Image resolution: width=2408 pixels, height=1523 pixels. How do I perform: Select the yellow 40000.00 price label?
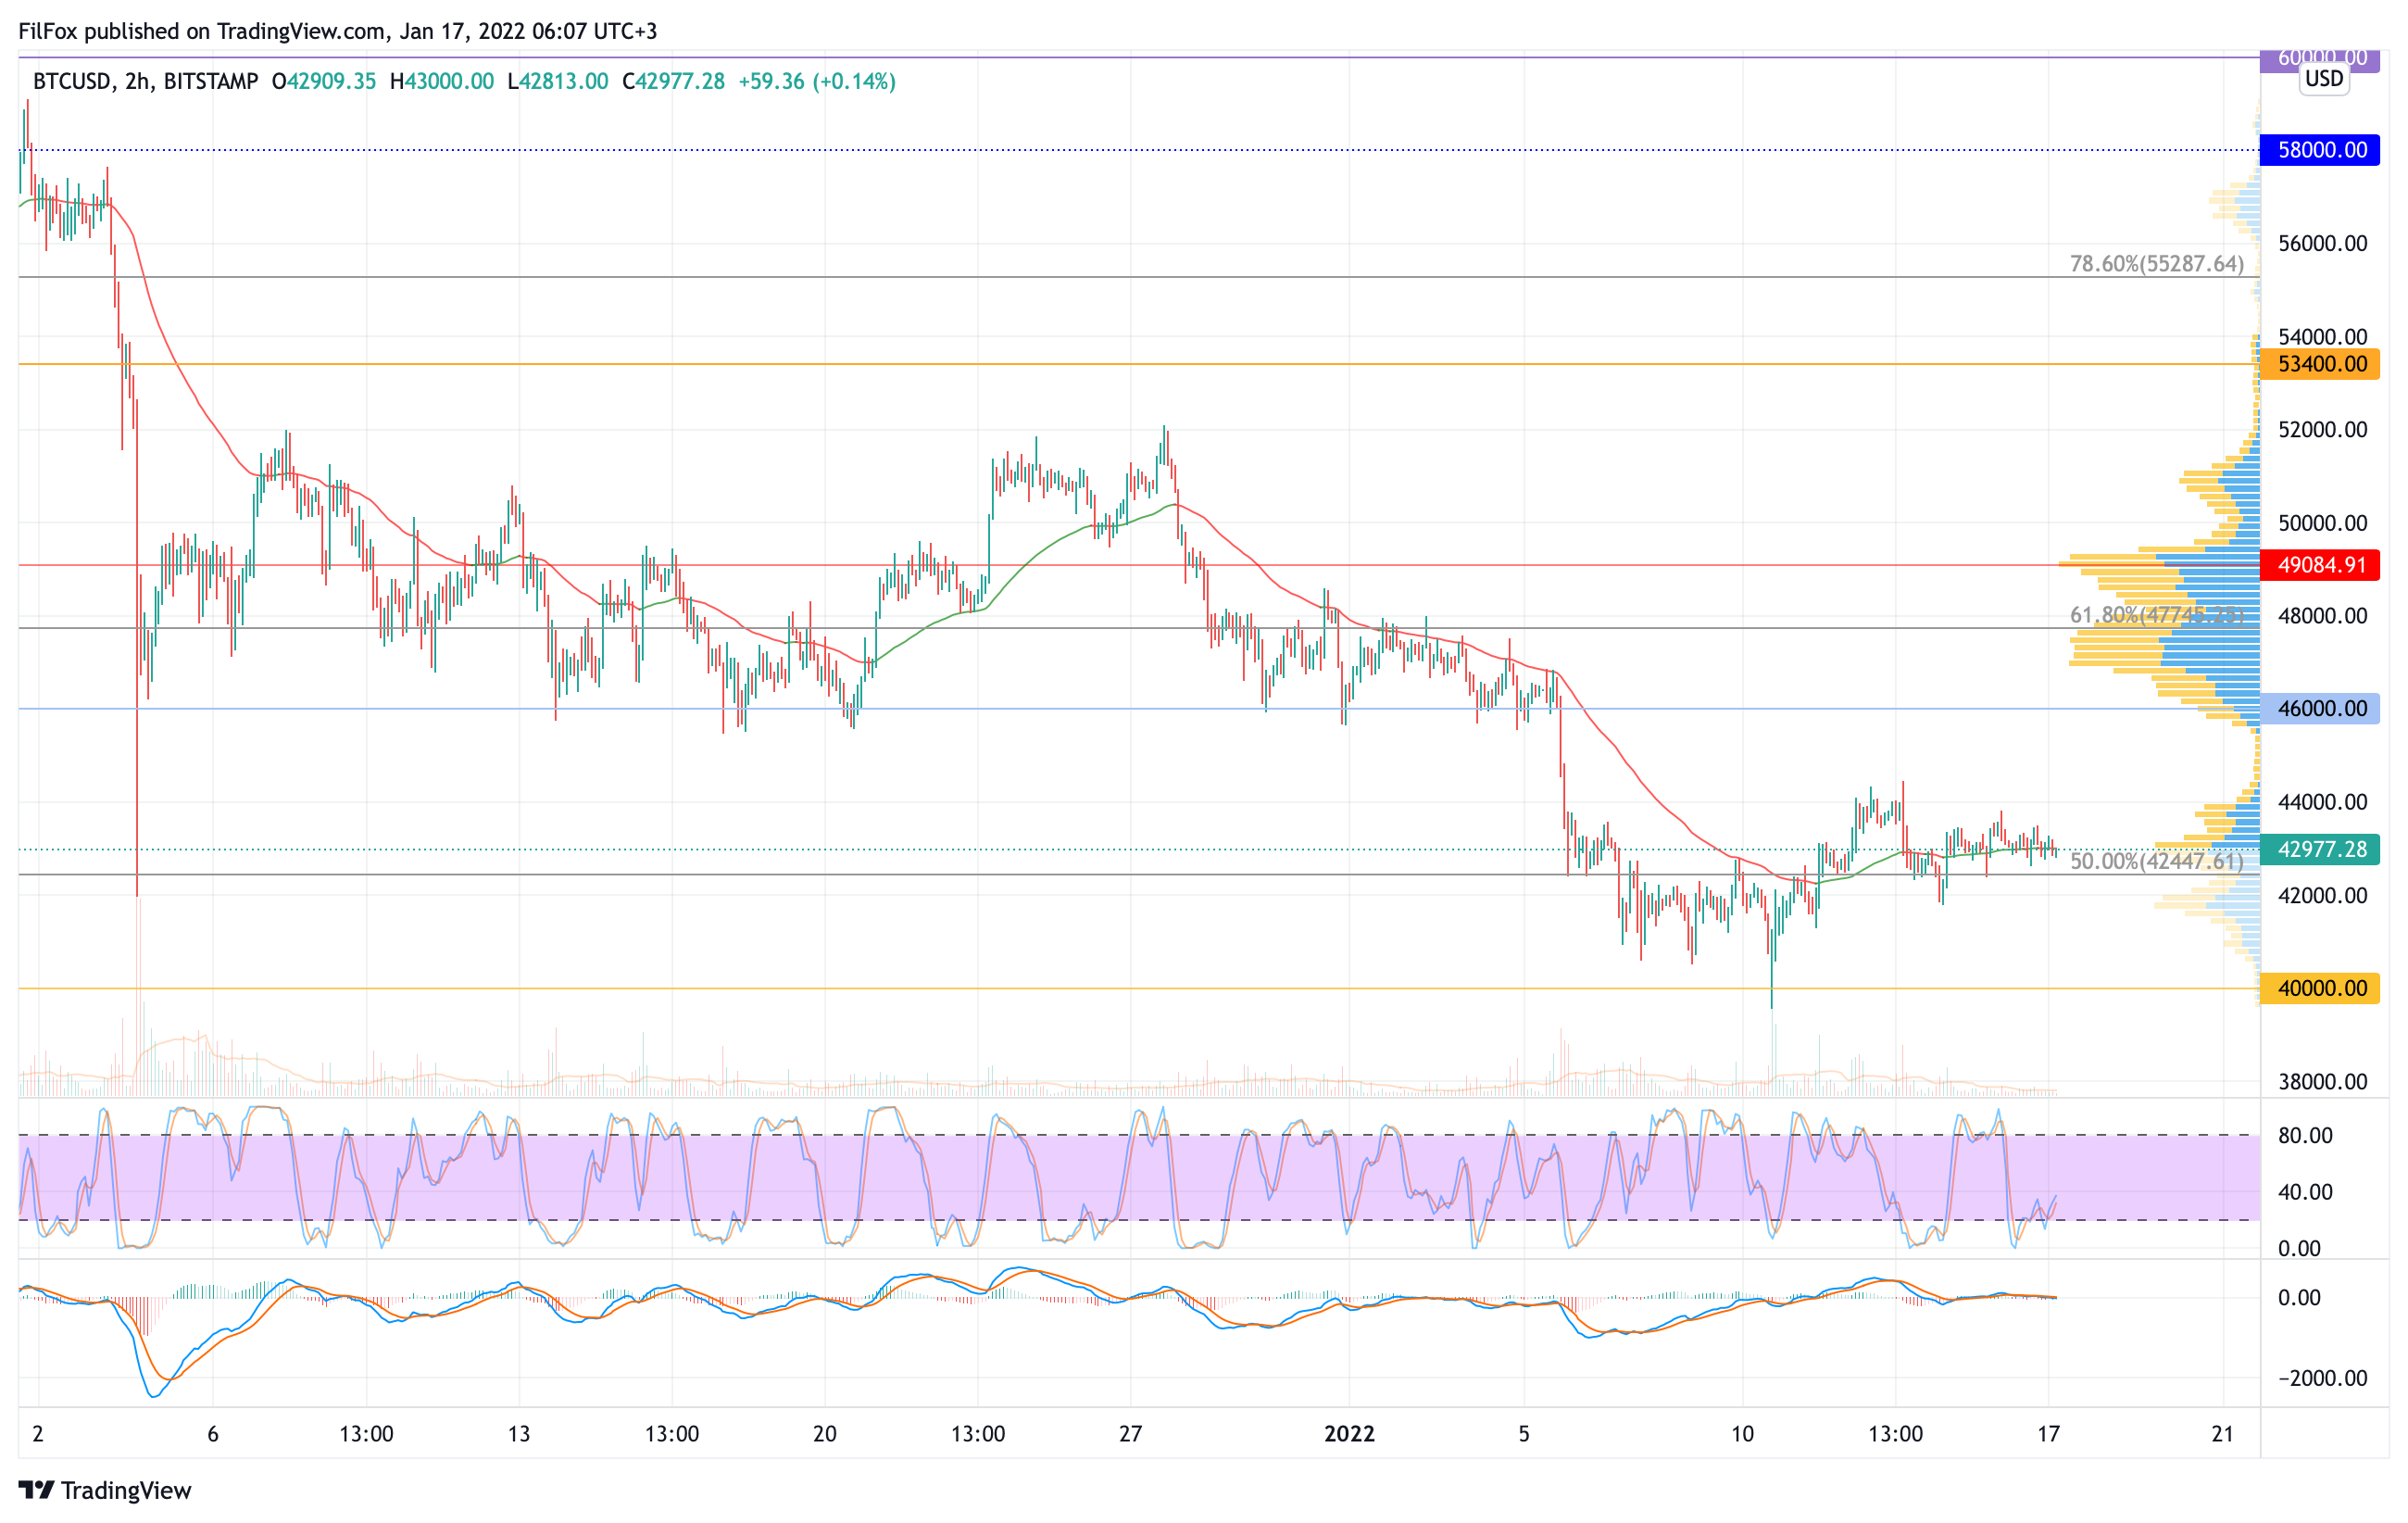[2320, 988]
